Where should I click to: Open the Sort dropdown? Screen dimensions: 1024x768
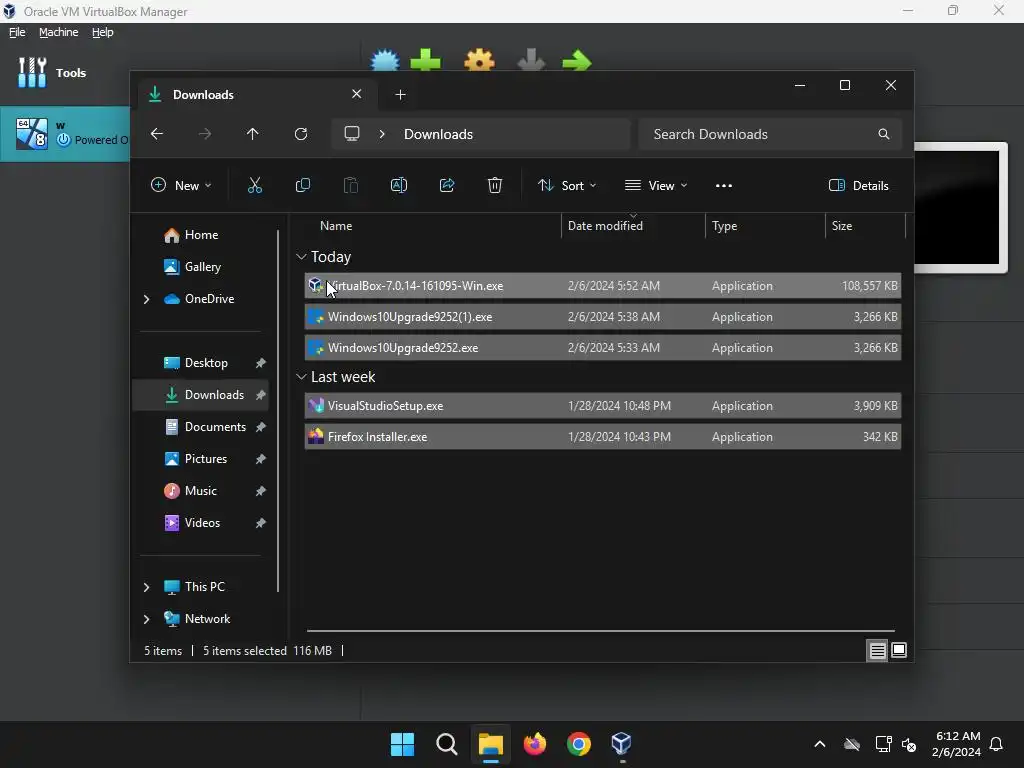[x=567, y=185]
